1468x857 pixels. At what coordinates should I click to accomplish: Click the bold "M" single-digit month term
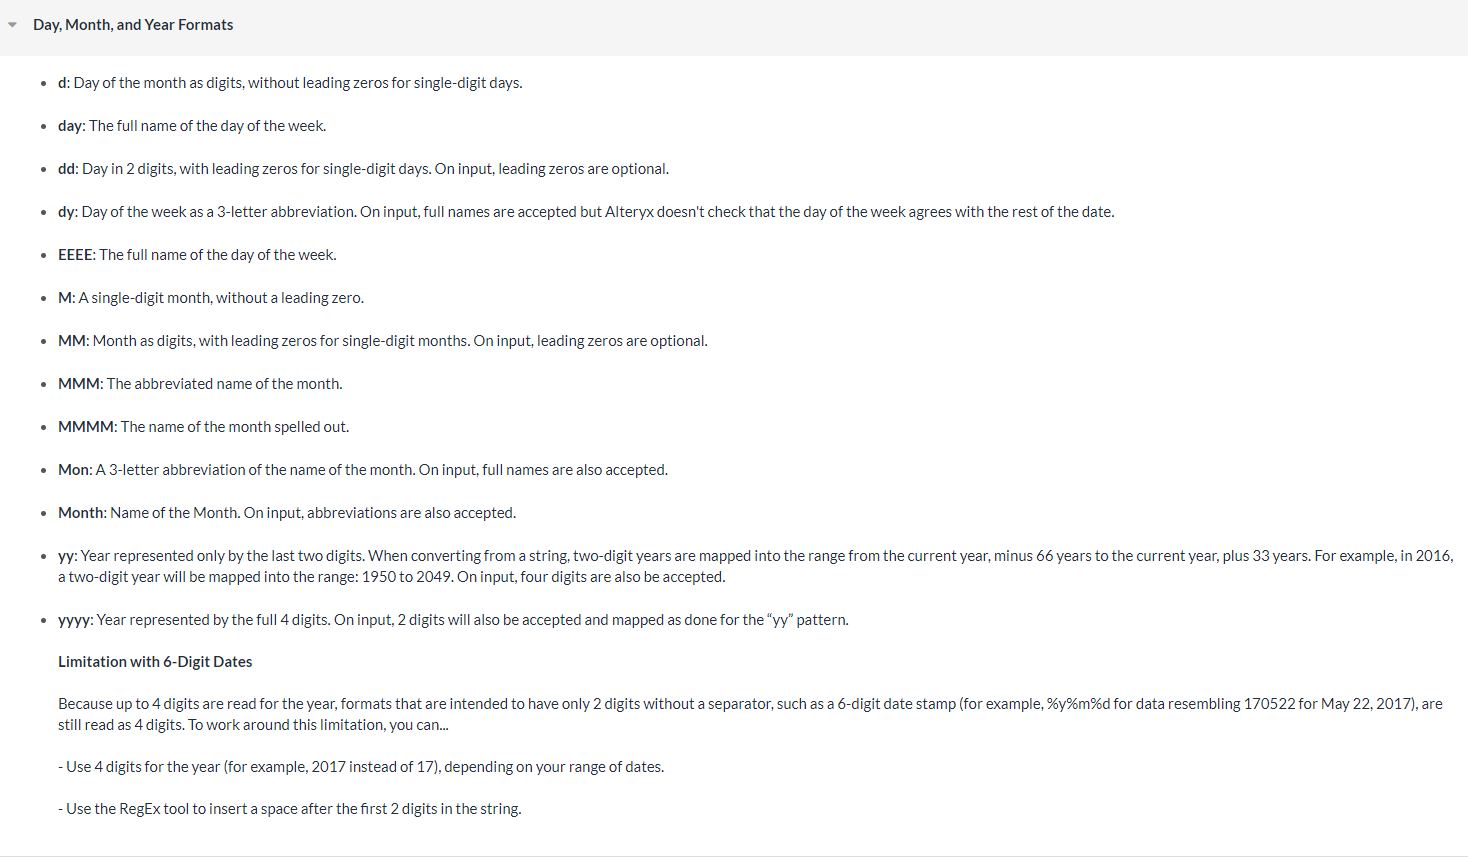pos(65,298)
